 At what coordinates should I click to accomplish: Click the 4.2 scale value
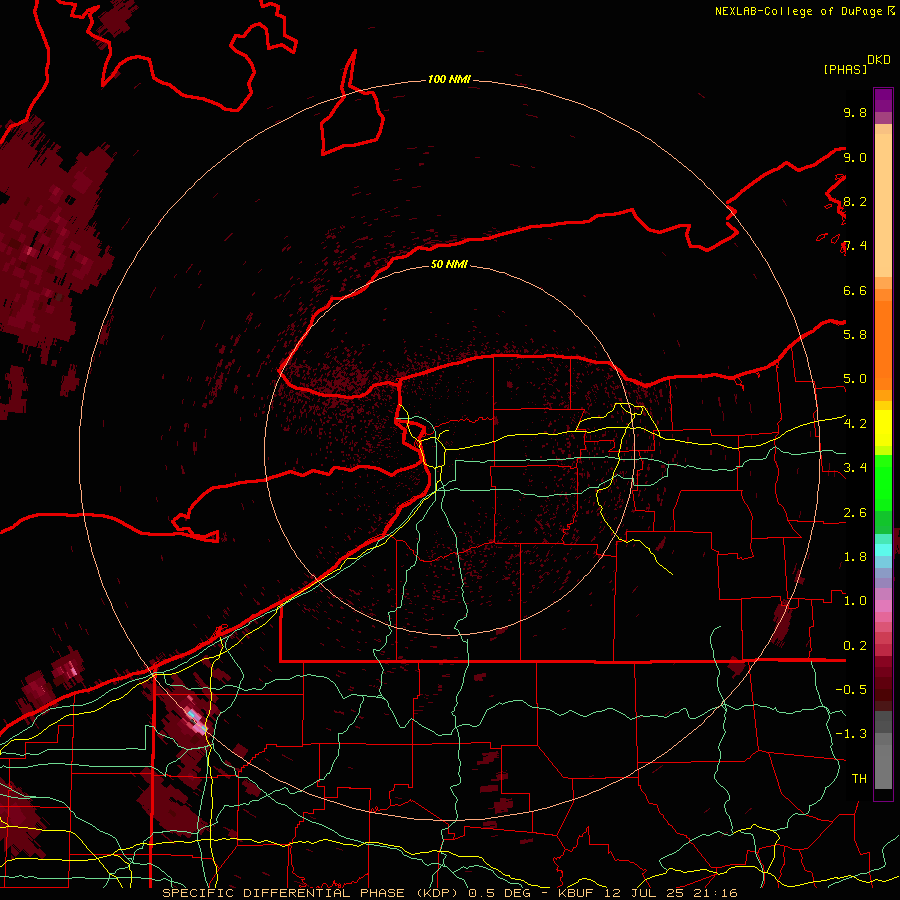pos(855,424)
